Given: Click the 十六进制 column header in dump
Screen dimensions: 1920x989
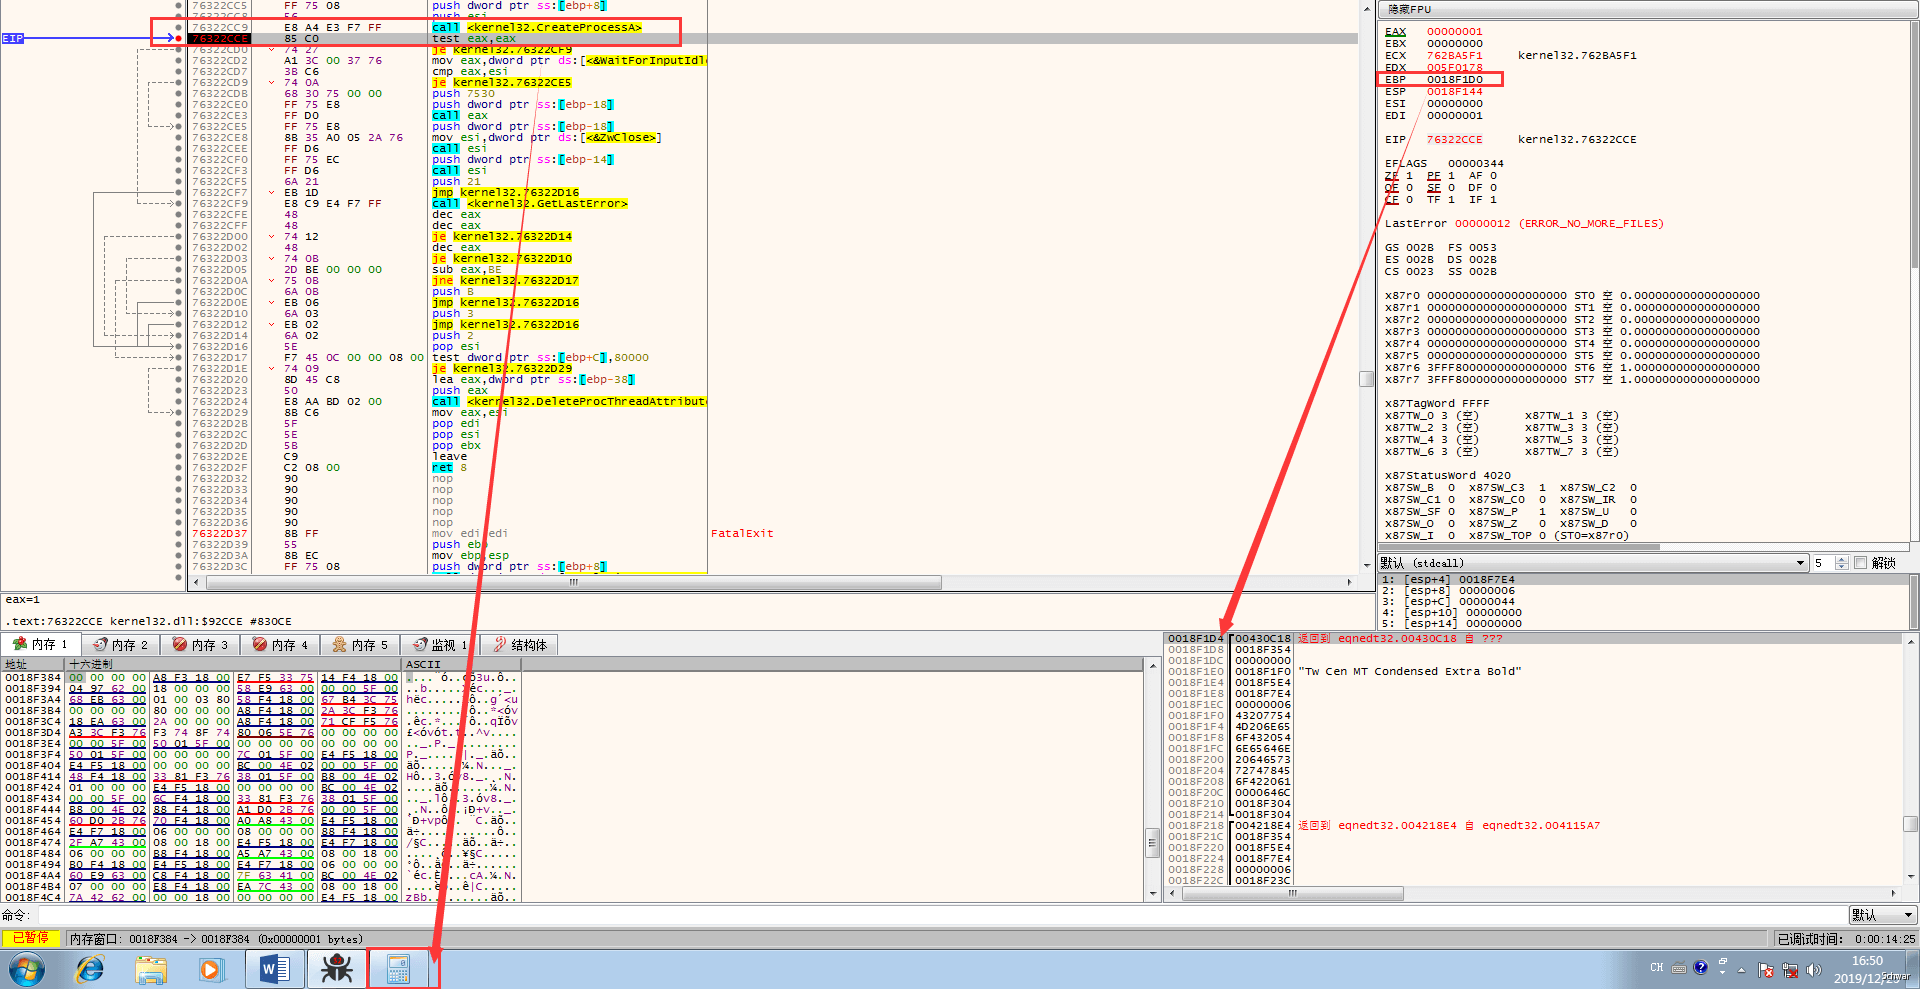Looking at the screenshot, I should 234,664.
